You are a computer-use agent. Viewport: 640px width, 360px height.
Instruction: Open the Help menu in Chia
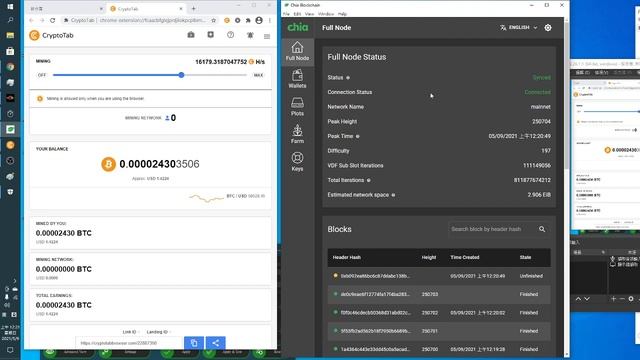click(342, 14)
